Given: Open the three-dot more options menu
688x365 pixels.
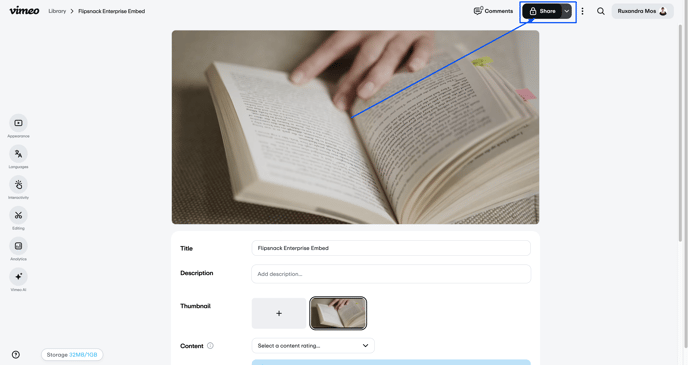Looking at the screenshot, I should click(582, 11).
